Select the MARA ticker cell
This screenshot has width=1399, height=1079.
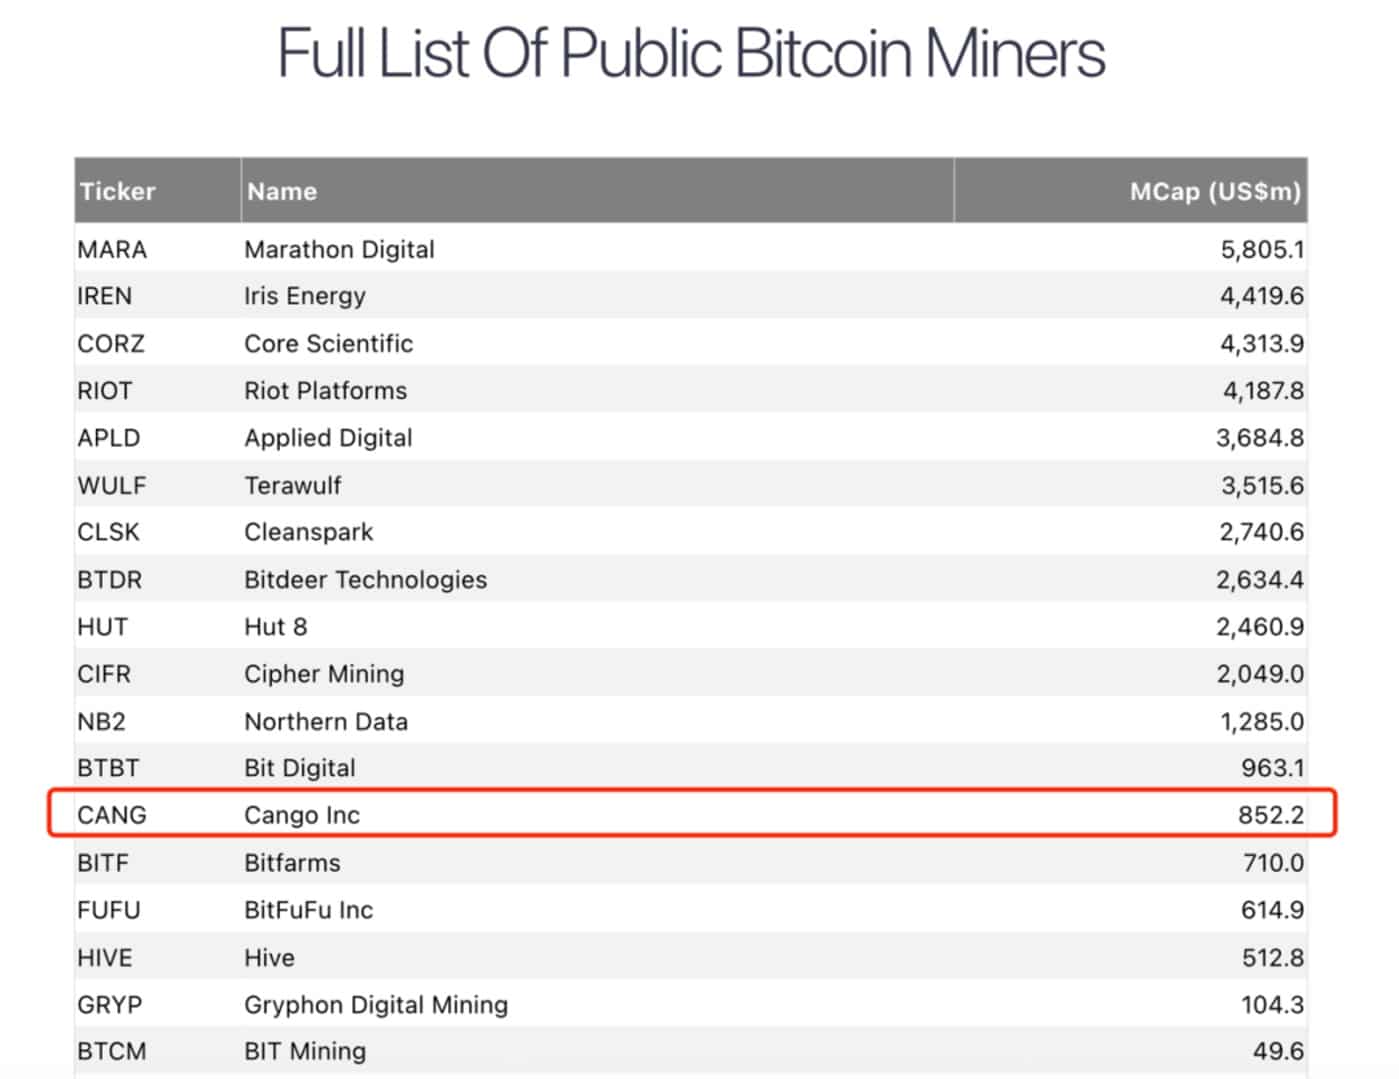pyautogui.click(x=112, y=249)
